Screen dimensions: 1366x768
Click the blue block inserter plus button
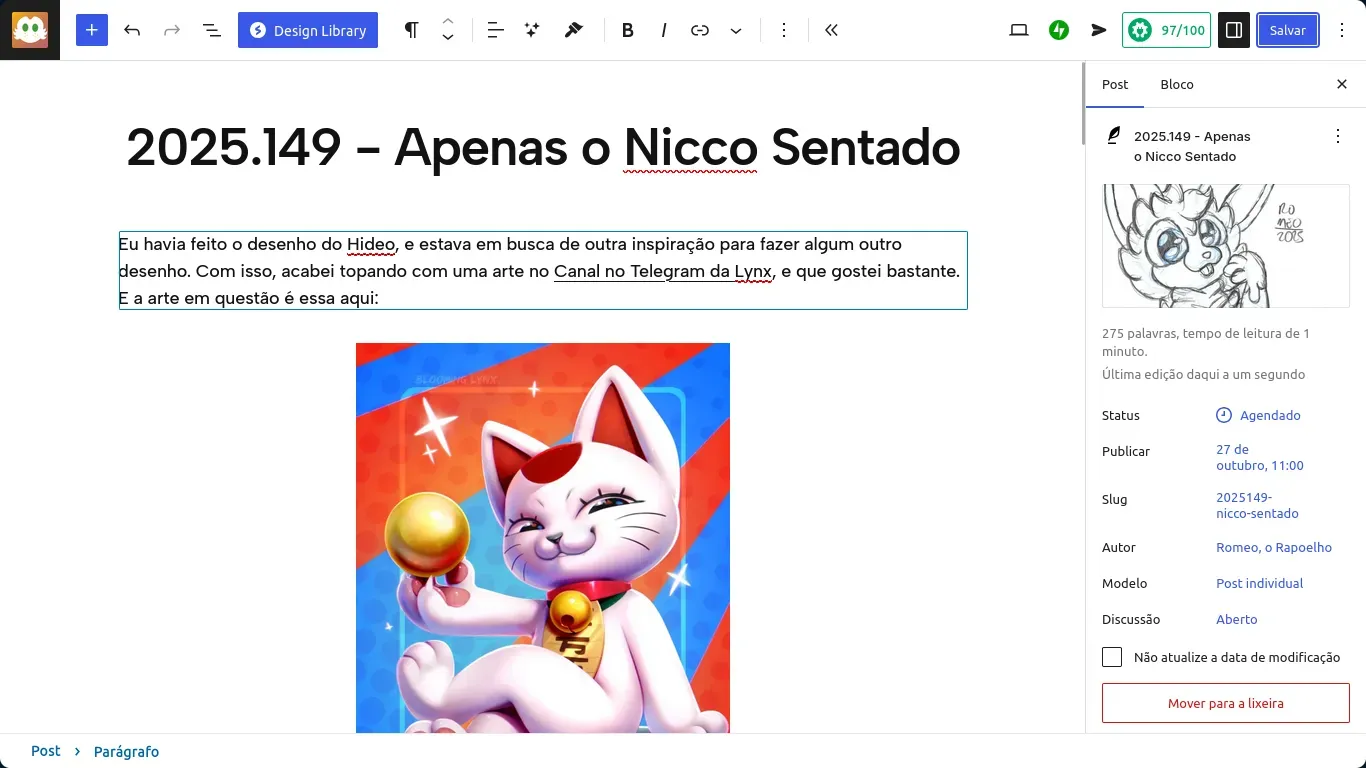tap(91, 30)
